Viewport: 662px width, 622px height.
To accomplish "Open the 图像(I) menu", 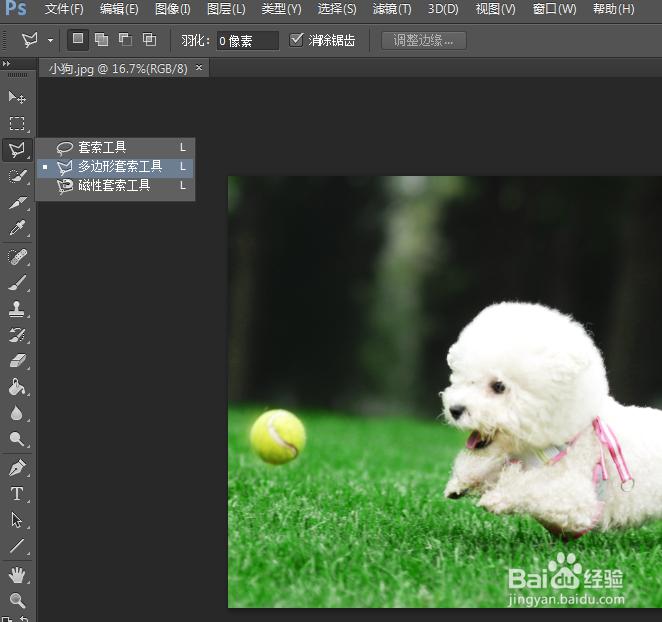I will point(173,9).
